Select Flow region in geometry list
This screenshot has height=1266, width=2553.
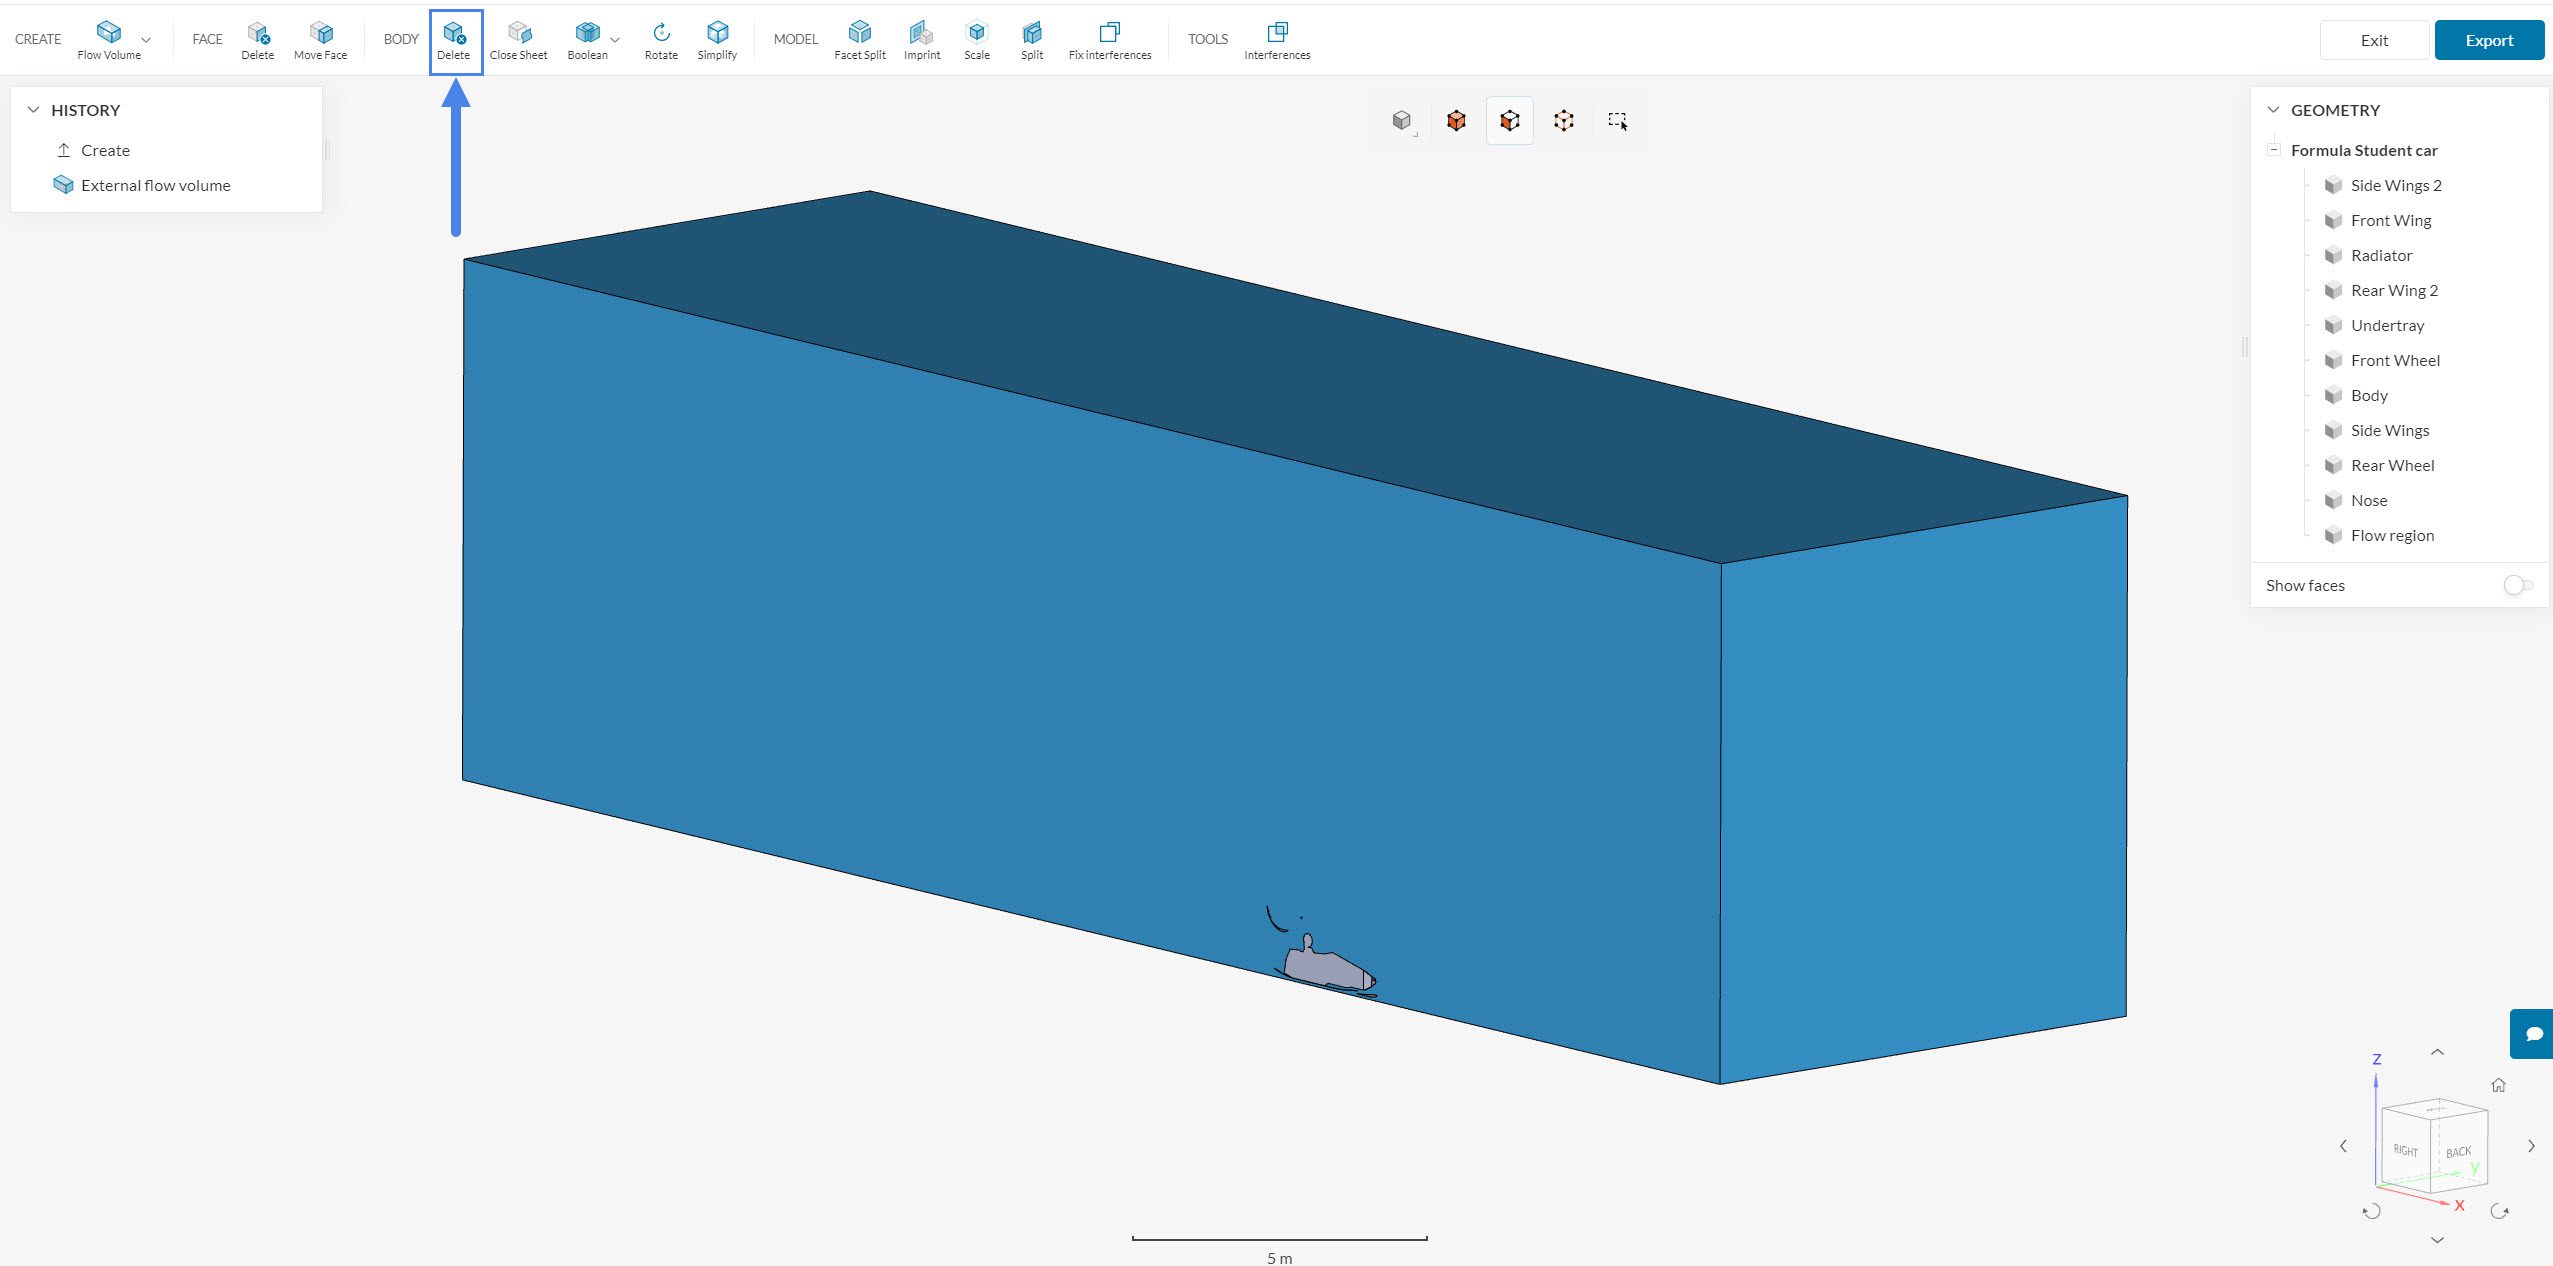click(2392, 535)
